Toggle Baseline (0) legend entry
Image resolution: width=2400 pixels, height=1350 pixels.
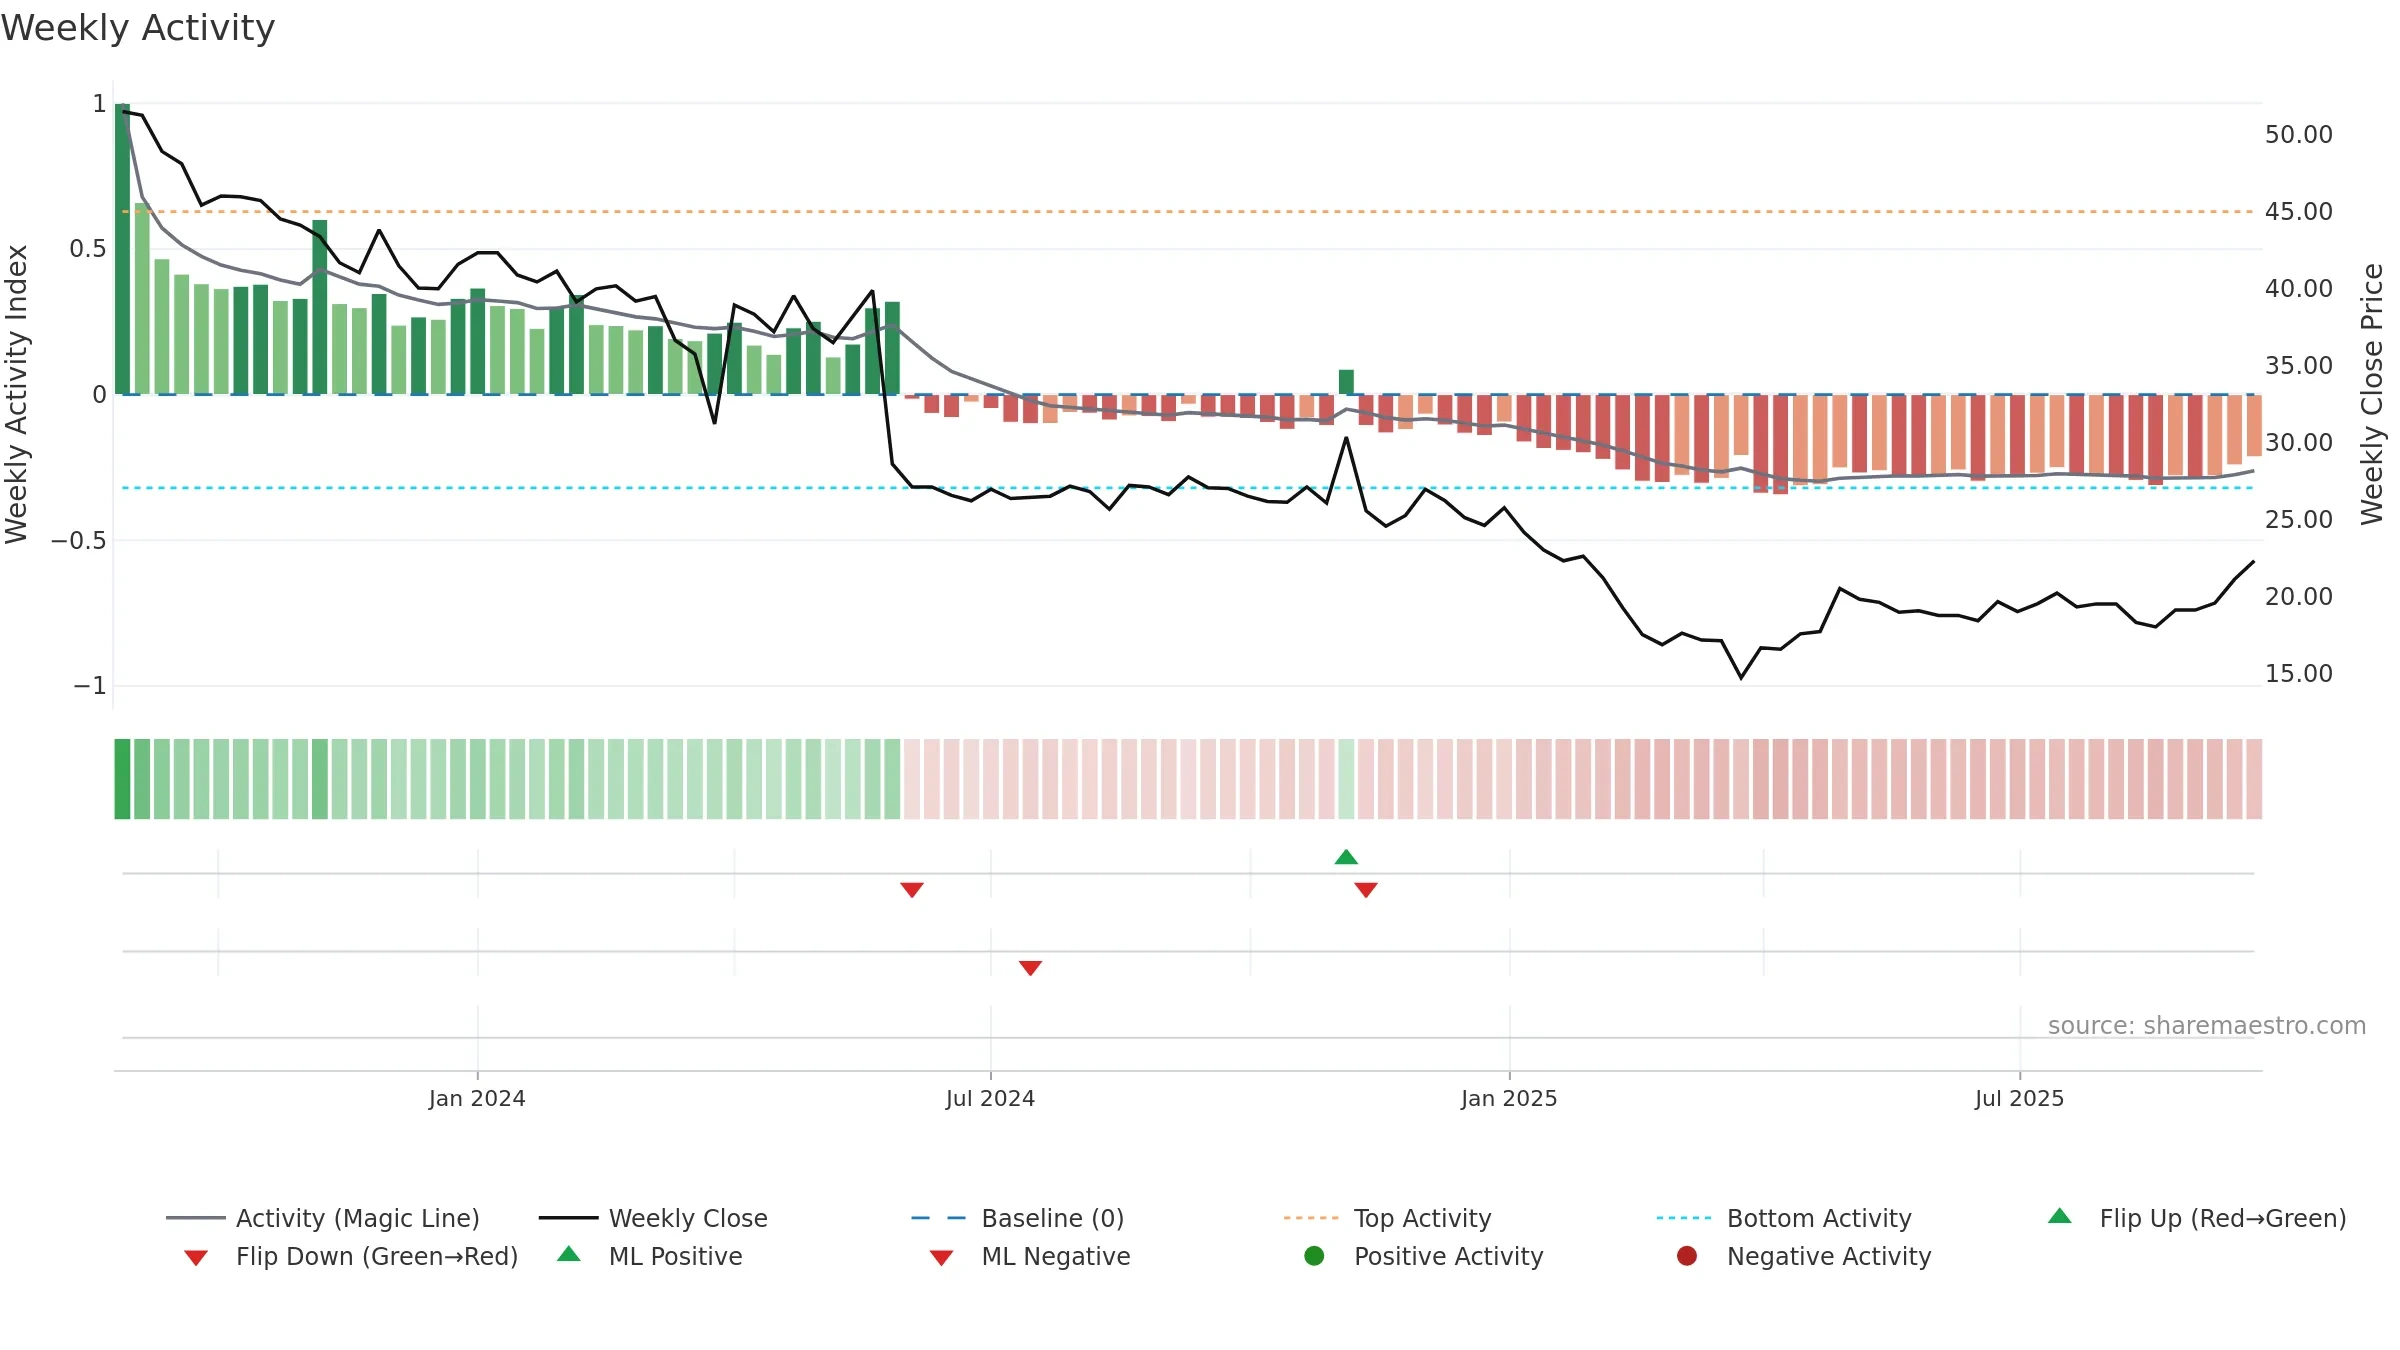pyautogui.click(x=1018, y=1218)
